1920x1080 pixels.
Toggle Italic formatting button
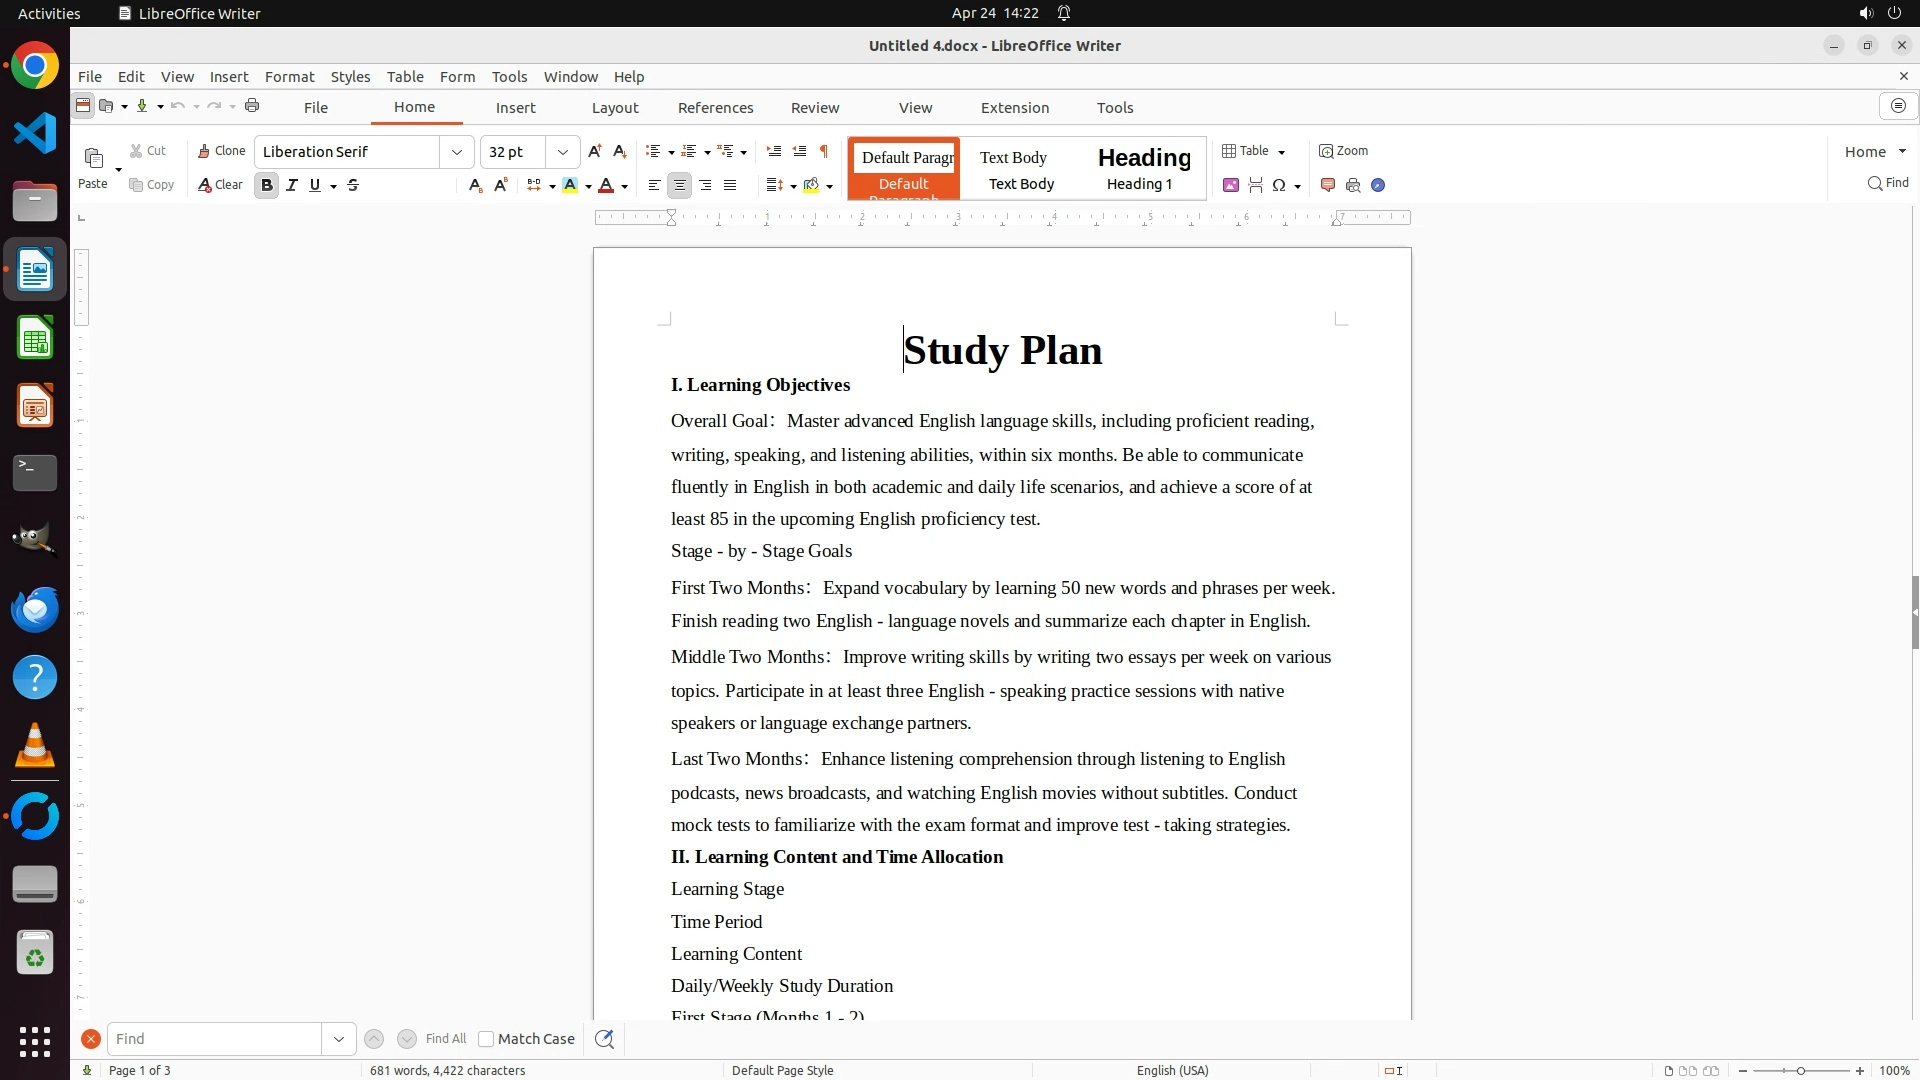pos(291,185)
